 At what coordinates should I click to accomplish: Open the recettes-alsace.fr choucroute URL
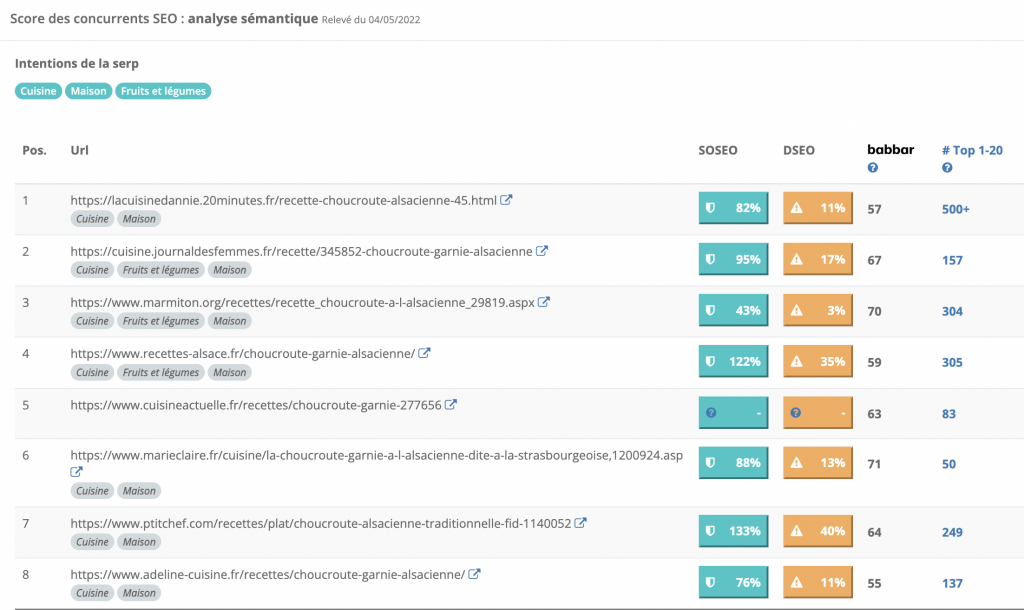point(243,353)
